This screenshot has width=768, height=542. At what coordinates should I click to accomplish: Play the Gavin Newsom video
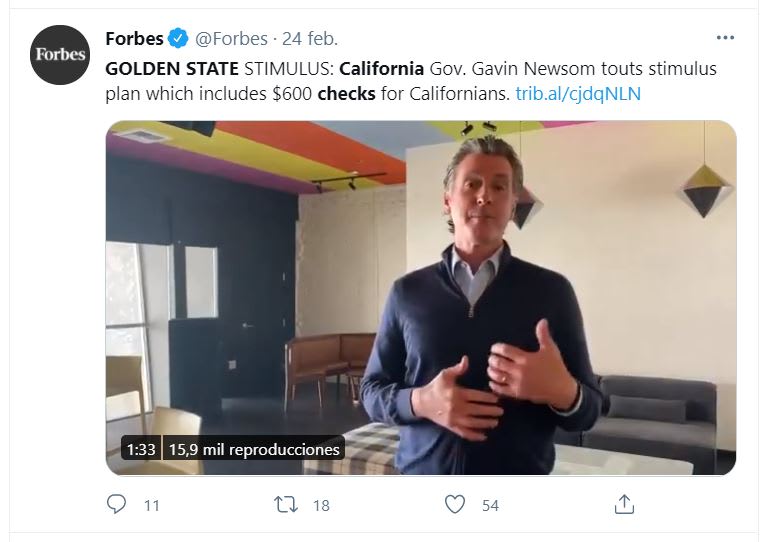[420, 297]
